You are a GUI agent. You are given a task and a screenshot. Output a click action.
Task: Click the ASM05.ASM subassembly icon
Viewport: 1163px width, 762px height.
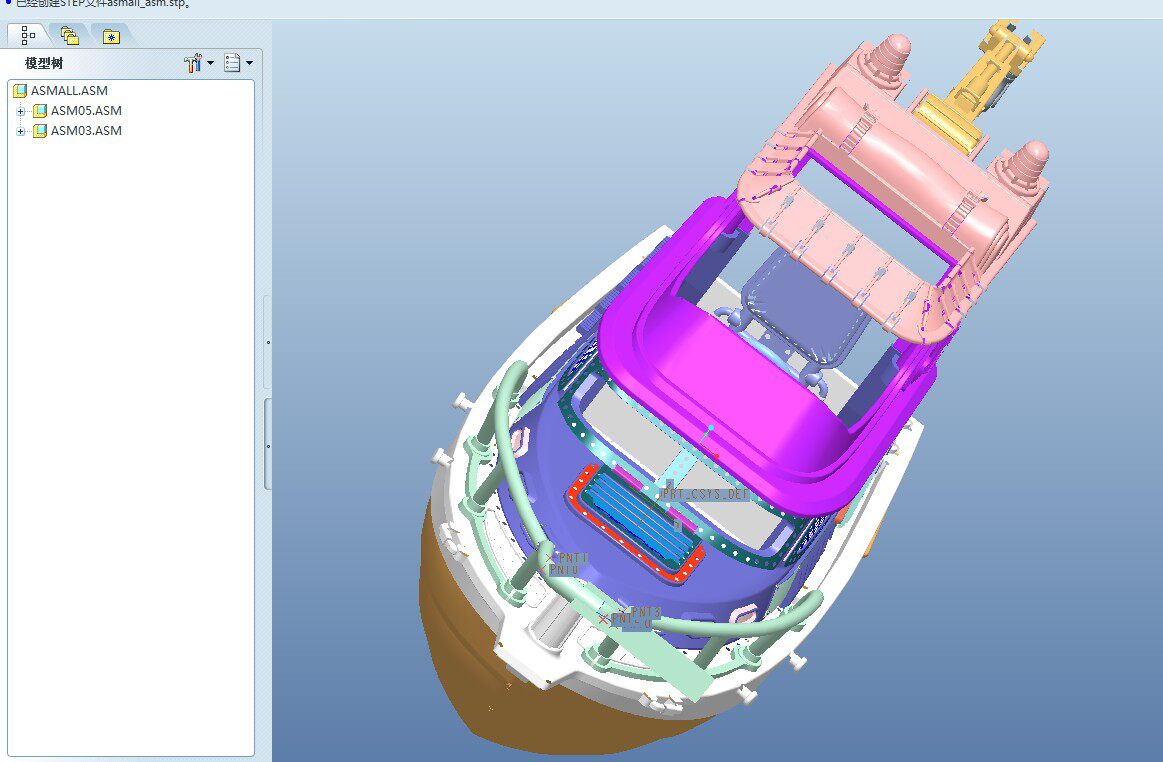click(x=40, y=111)
